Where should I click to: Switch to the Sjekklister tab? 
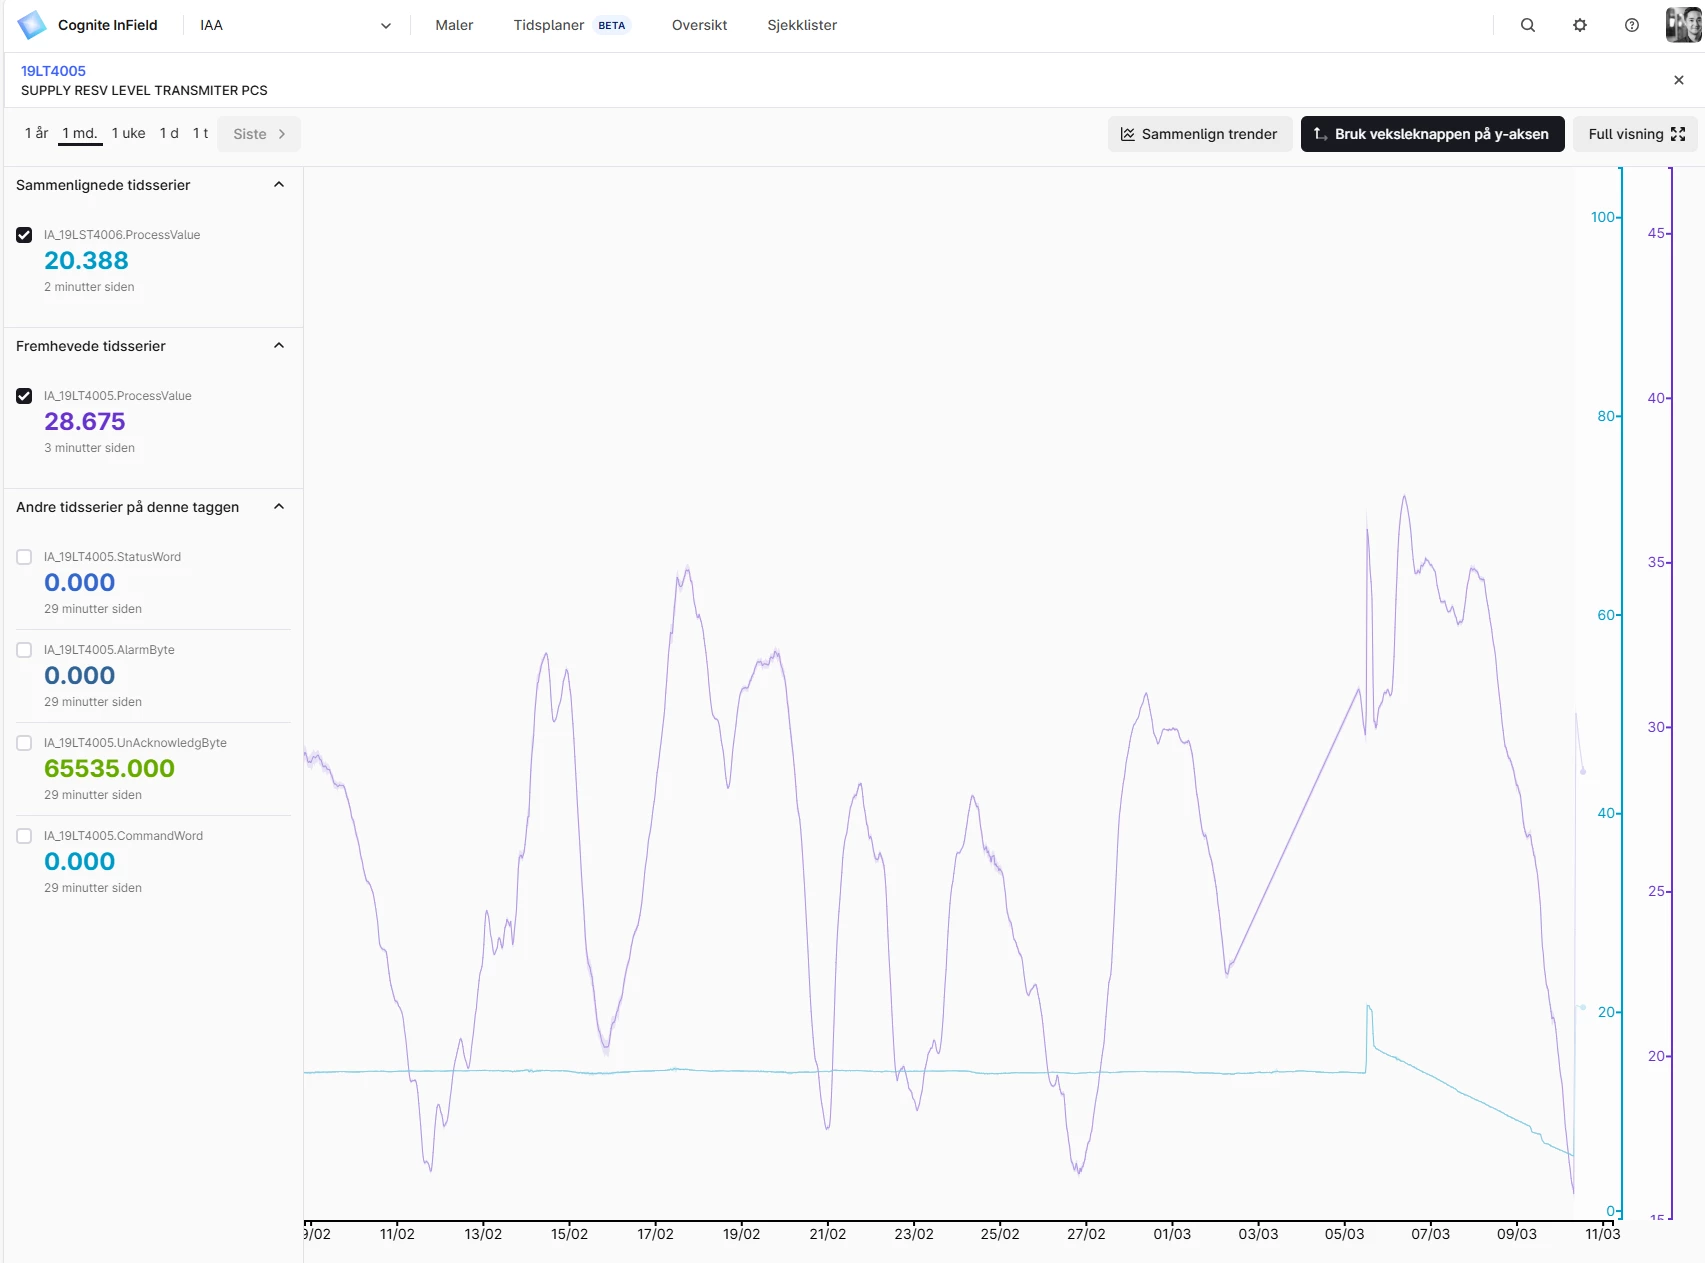pyautogui.click(x=802, y=25)
